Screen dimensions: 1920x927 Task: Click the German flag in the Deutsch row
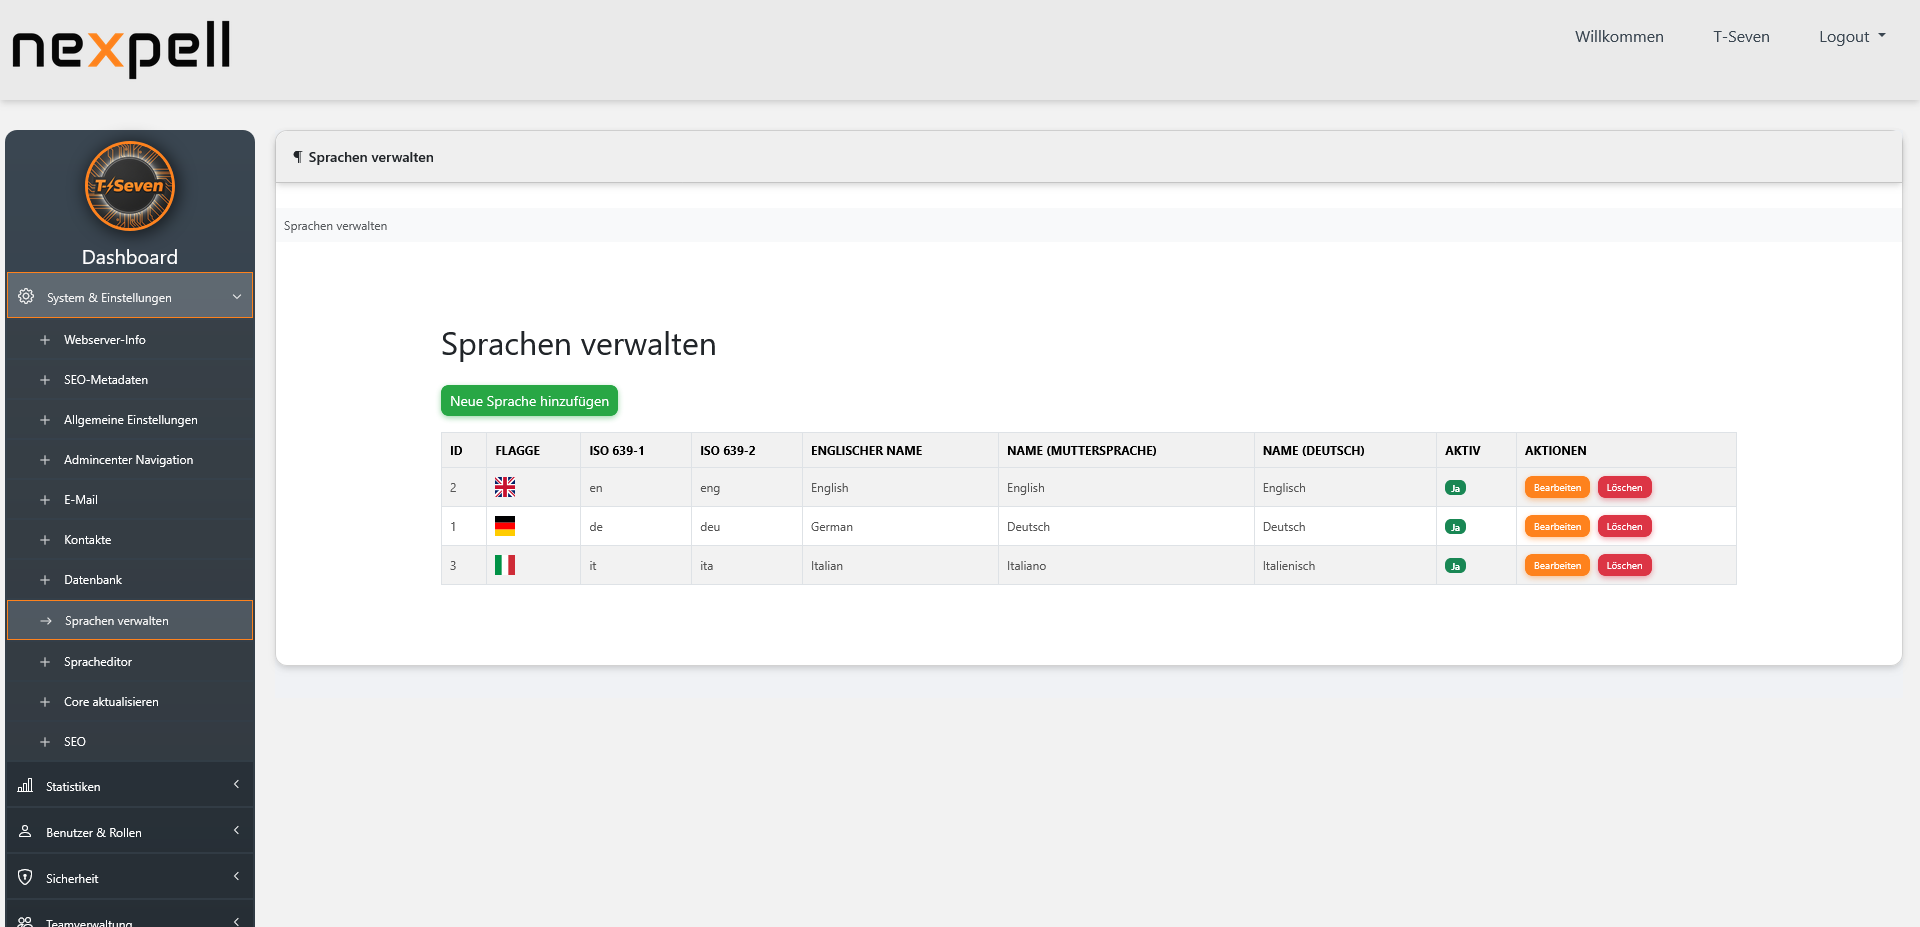click(x=504, y=524)
